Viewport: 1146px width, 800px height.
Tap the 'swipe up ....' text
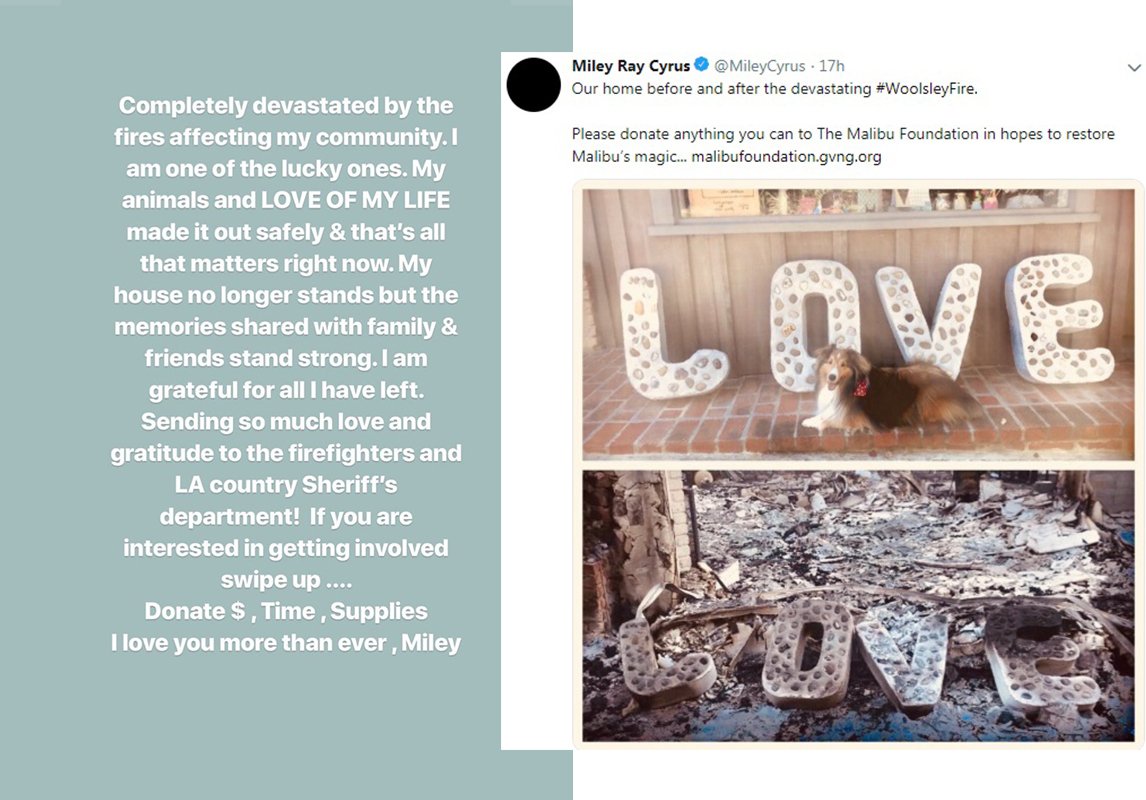286,580
